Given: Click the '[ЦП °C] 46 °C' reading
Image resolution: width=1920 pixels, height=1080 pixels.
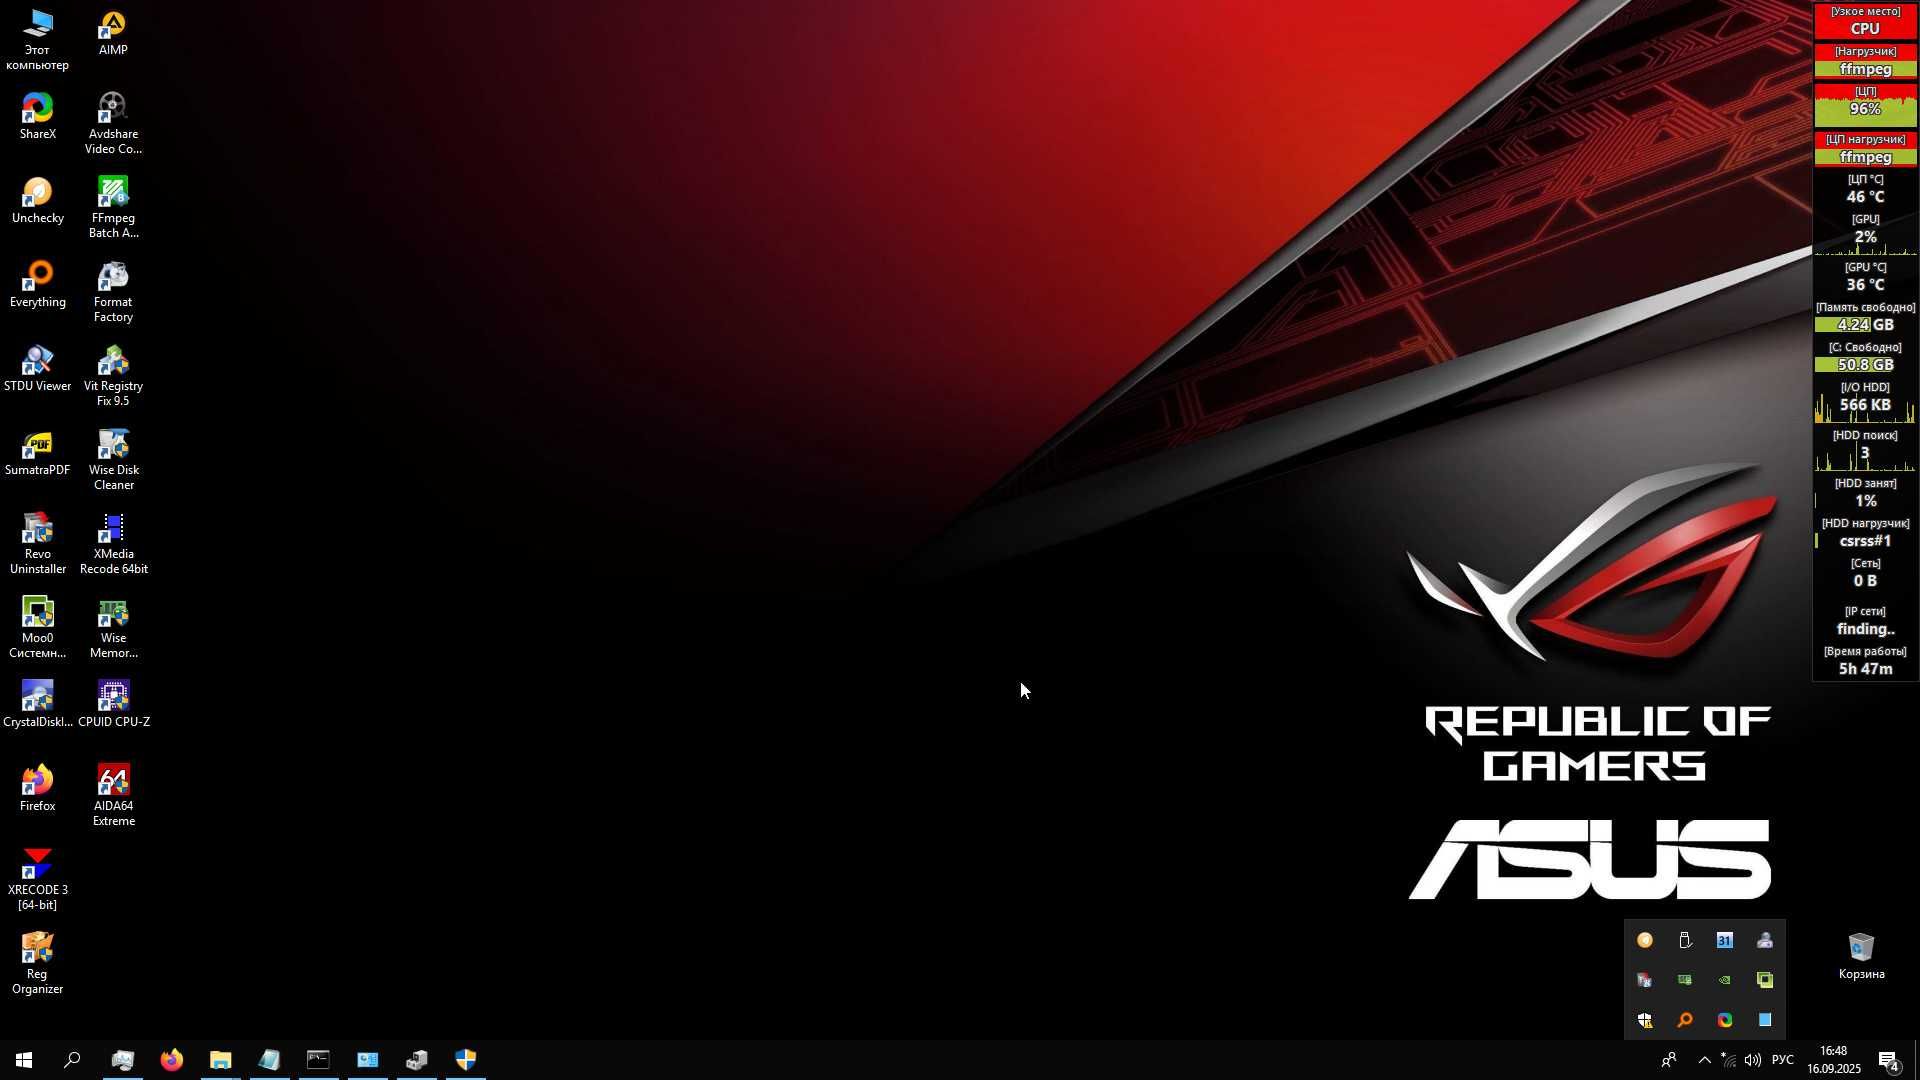Looking at the screenshot, I should [1865, 189].
